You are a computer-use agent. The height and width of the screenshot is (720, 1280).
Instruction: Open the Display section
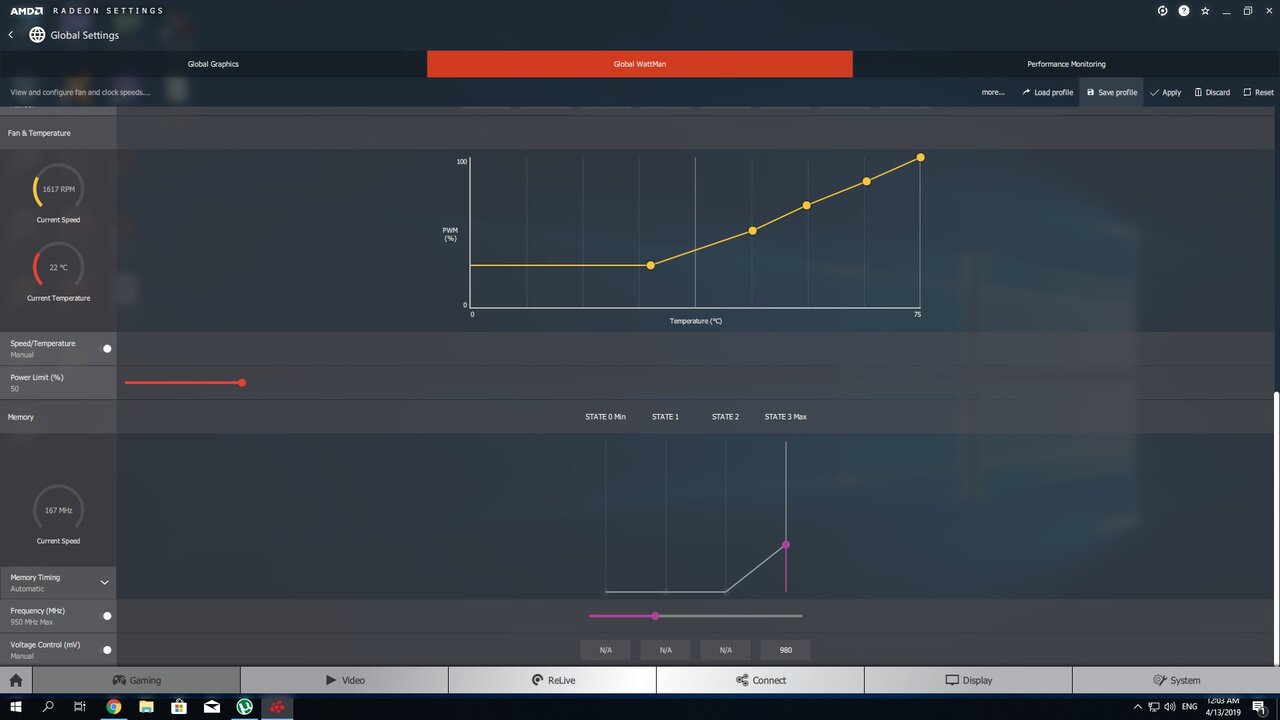(x=968, y=680)
